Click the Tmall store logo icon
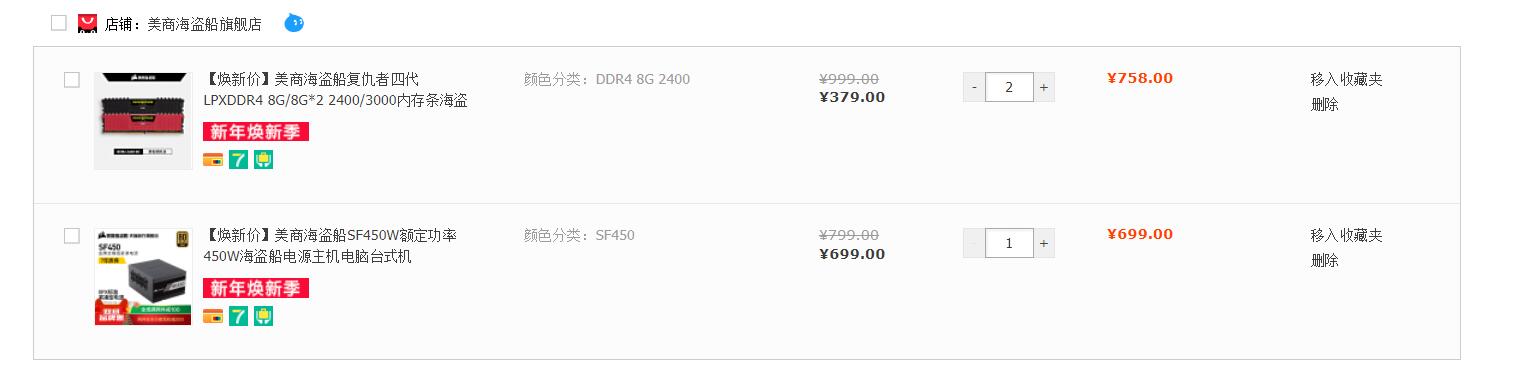Viewport: 1531px width, 387px height. 87,23
